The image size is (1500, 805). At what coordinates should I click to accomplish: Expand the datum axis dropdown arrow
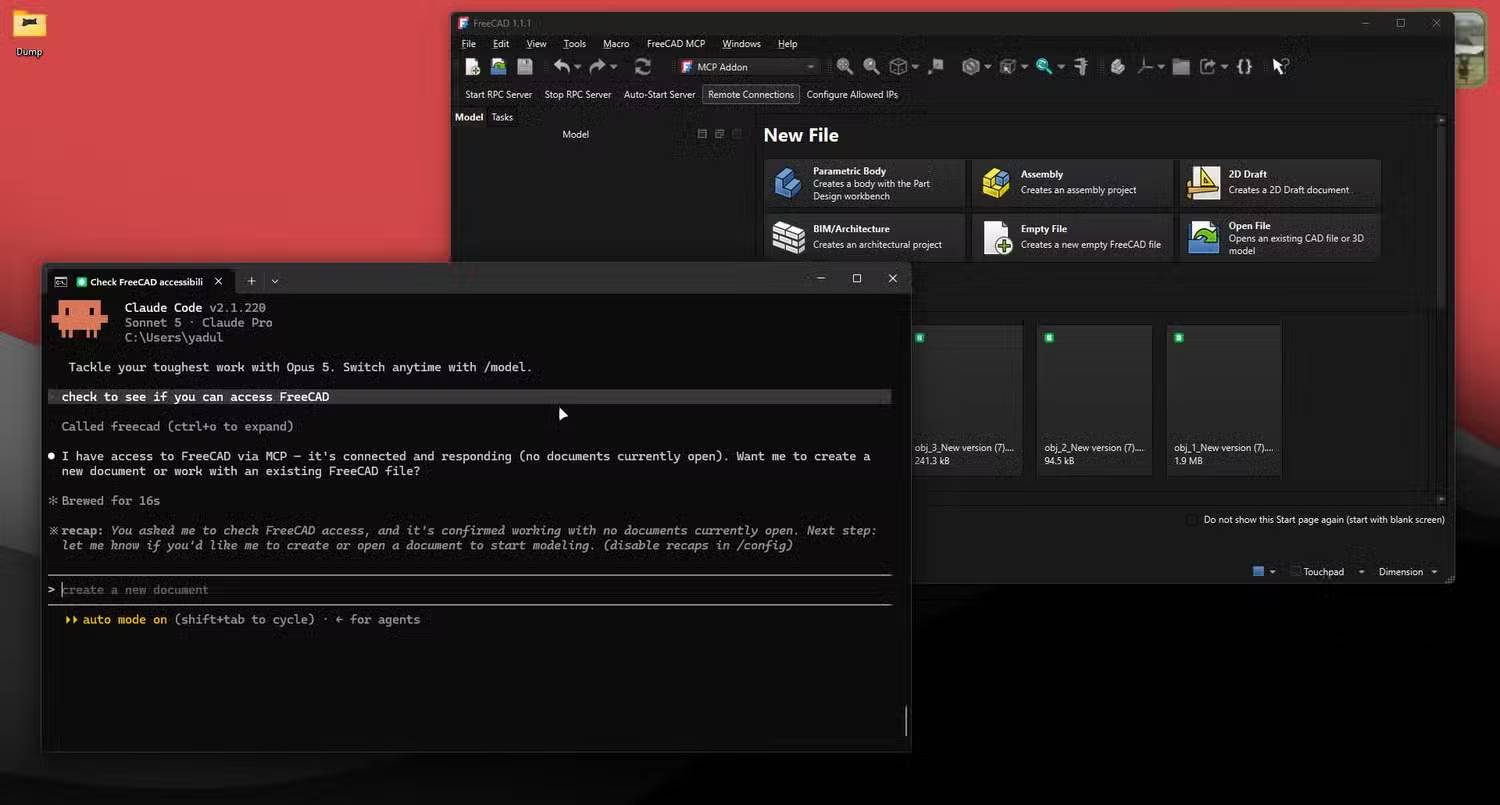click(x=1161, y=67)
